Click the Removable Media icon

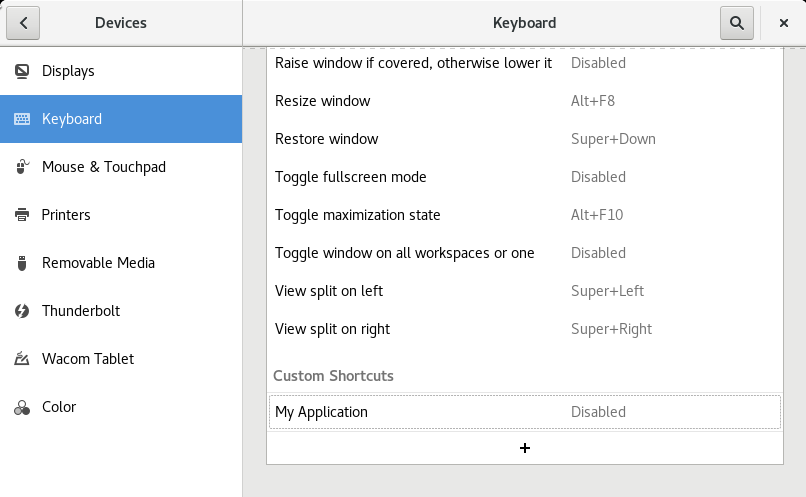[x=22, y=263]
